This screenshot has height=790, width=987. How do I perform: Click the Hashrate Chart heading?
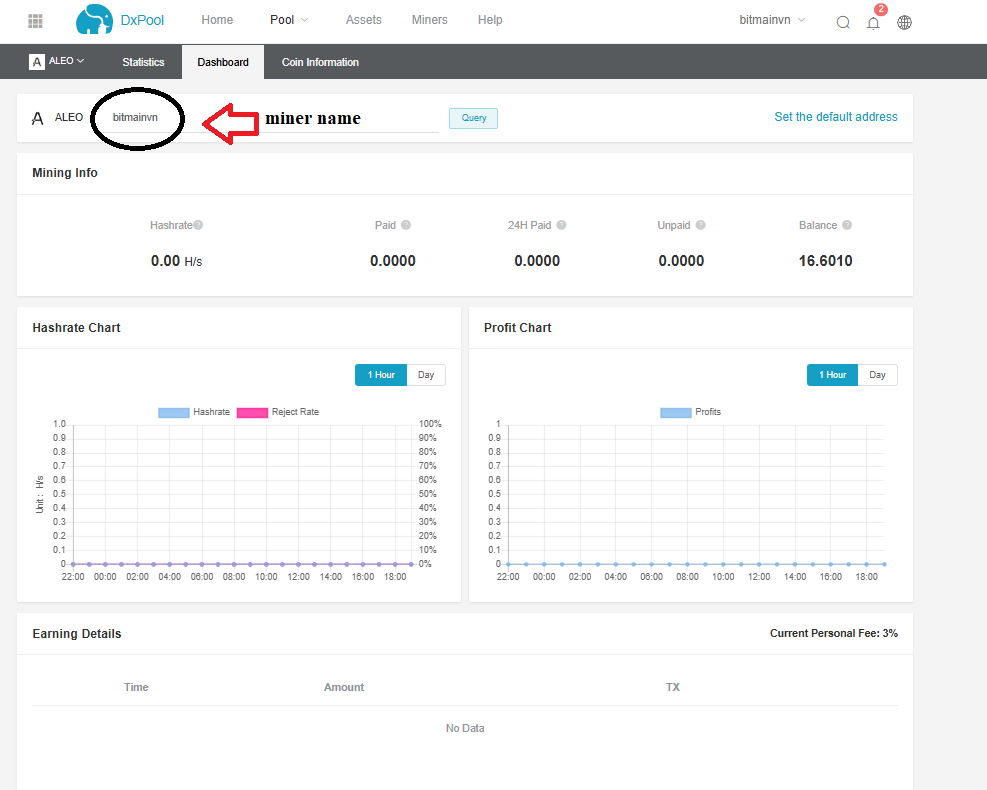point(76,327)
